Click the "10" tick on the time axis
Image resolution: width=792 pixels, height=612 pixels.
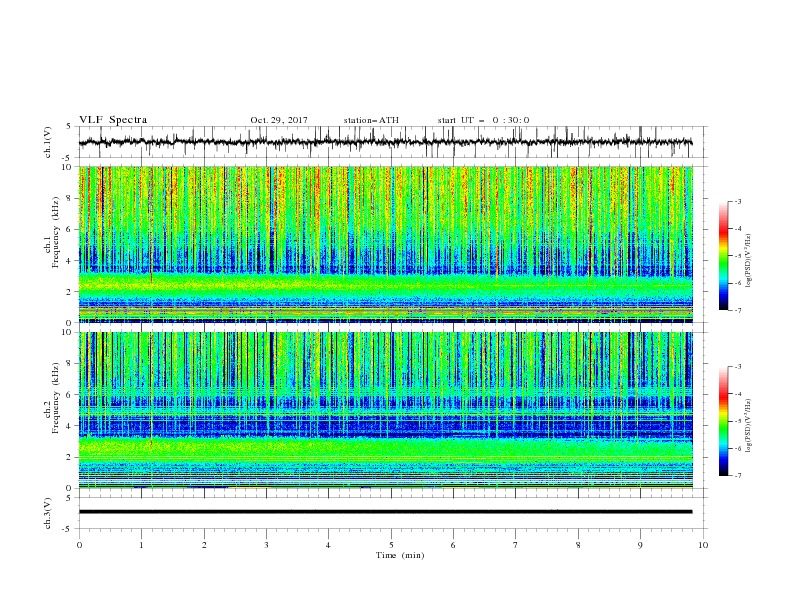click(703, 545)
